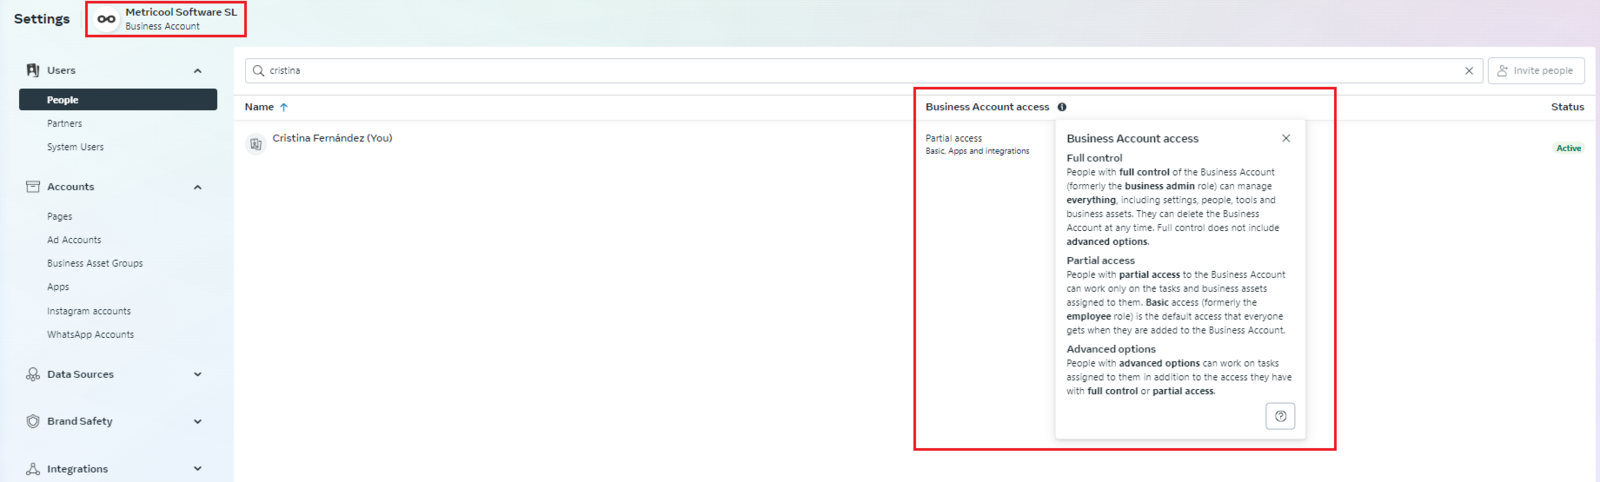Click the info icon beside Business Account access
Screen dimensions: 1600x482
tap(1062, 107)
